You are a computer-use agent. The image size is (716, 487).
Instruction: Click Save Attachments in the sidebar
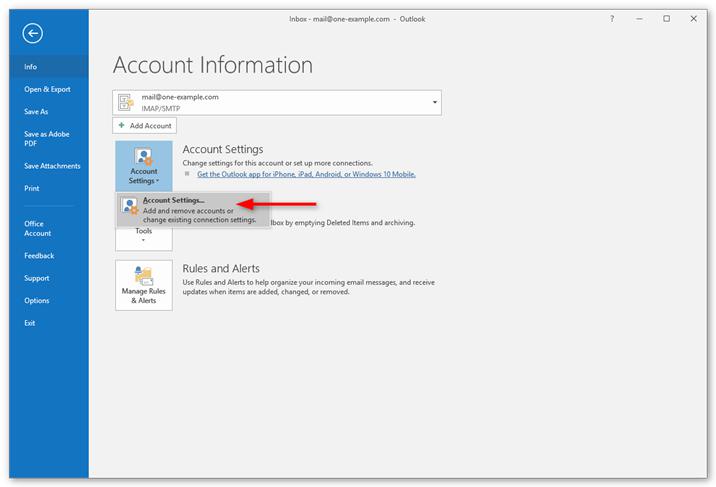pyautogui.click(x=50, y=165)
